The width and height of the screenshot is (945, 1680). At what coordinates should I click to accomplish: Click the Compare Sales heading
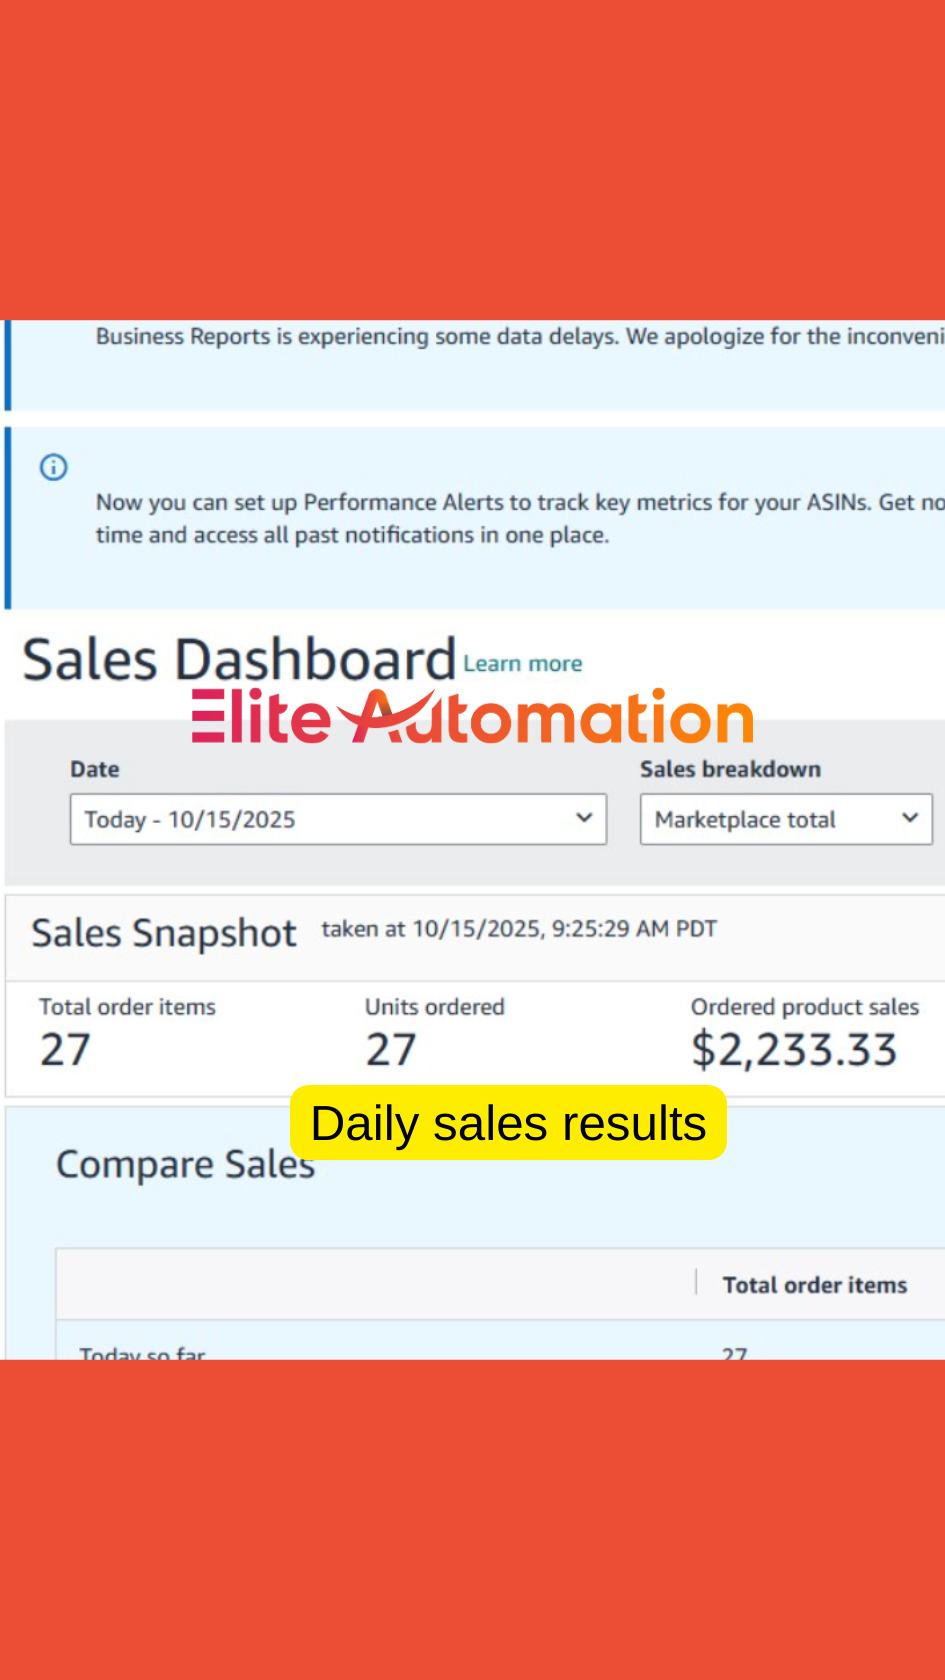[x=185, y=1165]
